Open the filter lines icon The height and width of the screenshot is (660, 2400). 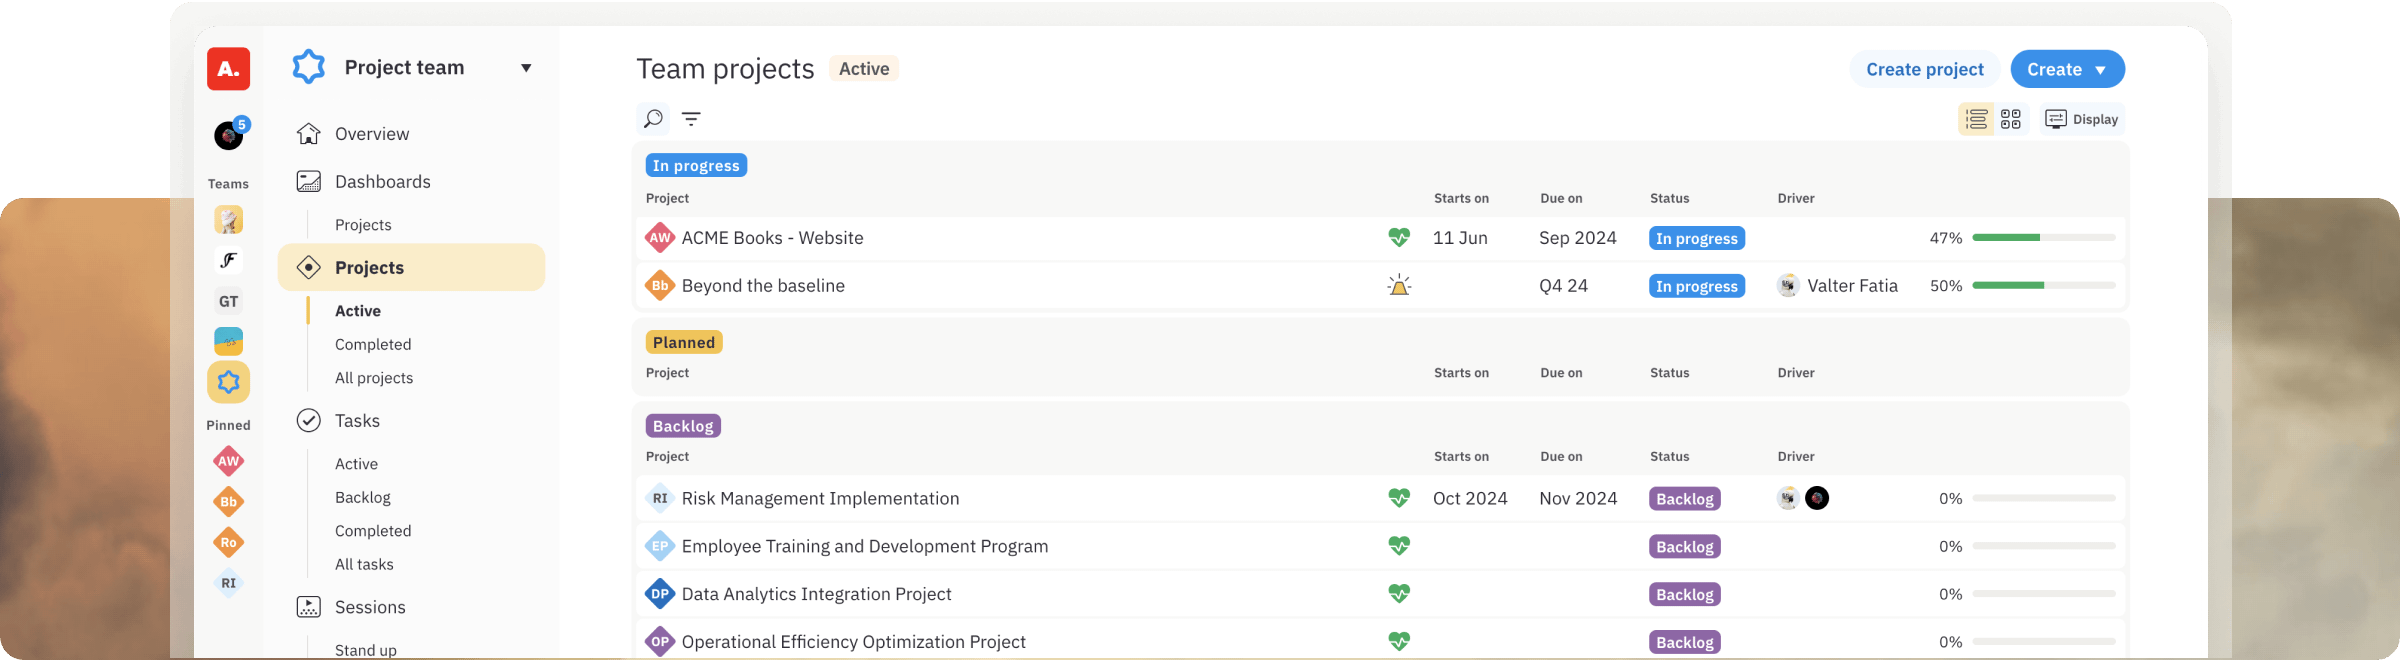pos(691,119)
